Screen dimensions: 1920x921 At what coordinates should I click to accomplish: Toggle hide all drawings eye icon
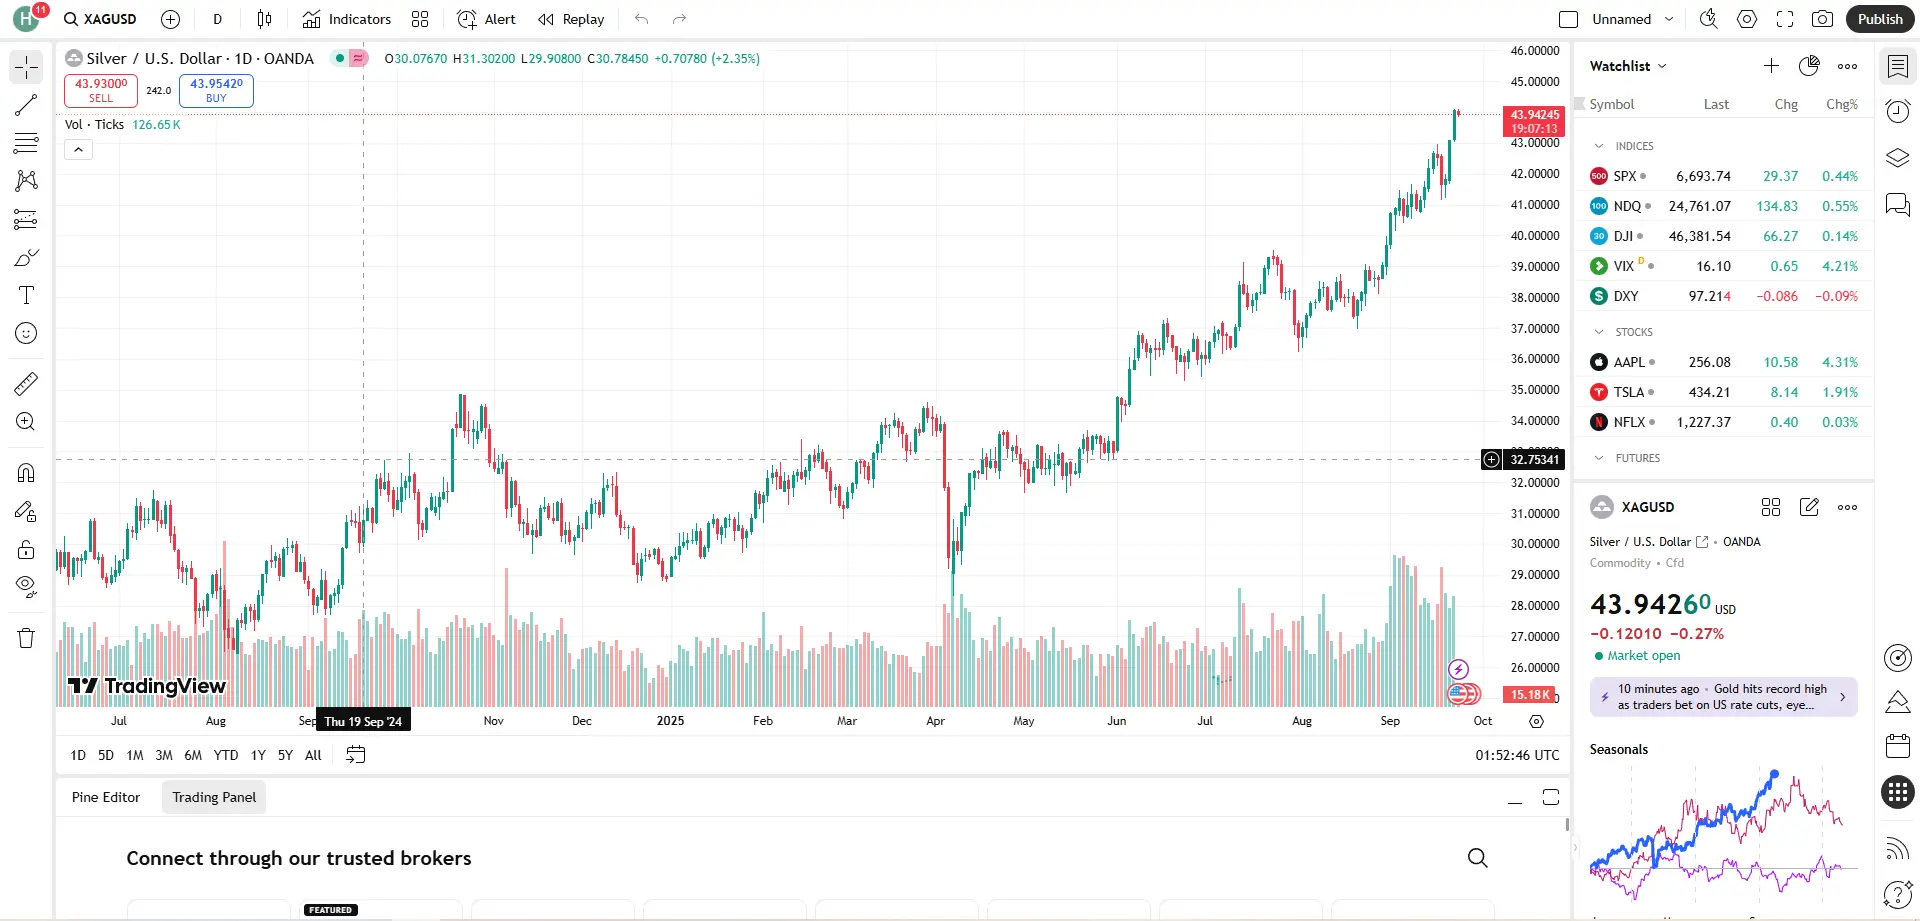[26, 586]
